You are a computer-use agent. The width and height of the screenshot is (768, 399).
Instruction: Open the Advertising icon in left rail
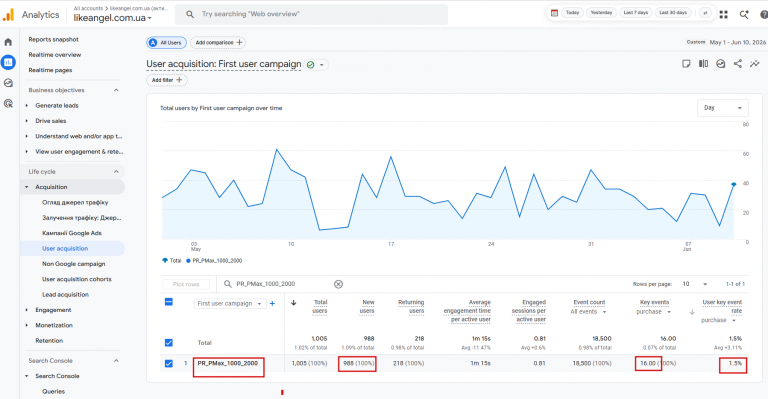coord(8,103)
